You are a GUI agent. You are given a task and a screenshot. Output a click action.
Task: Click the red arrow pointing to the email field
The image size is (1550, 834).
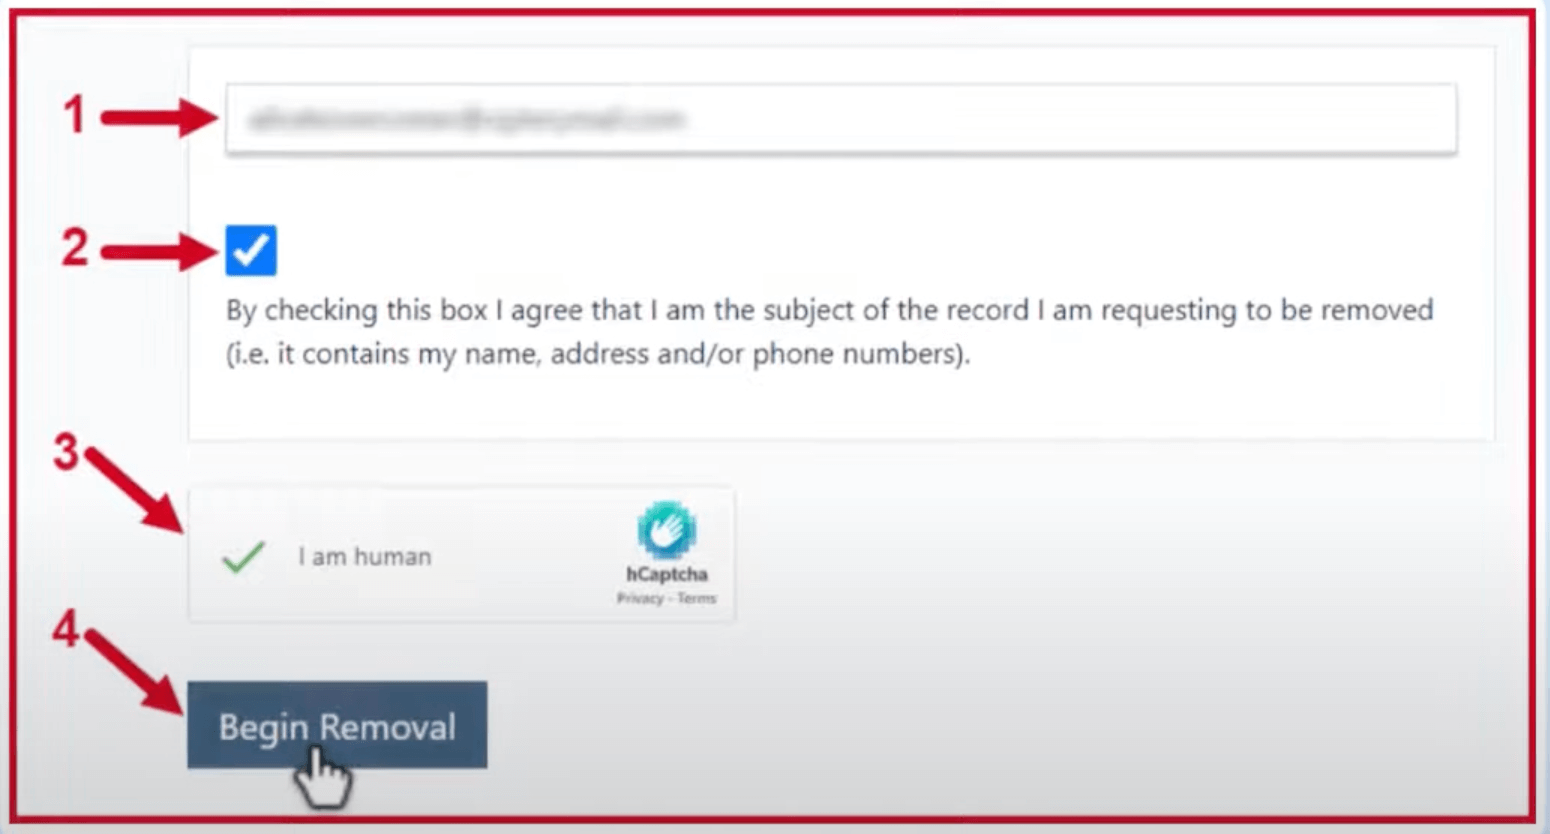click(x=160, y=118)
